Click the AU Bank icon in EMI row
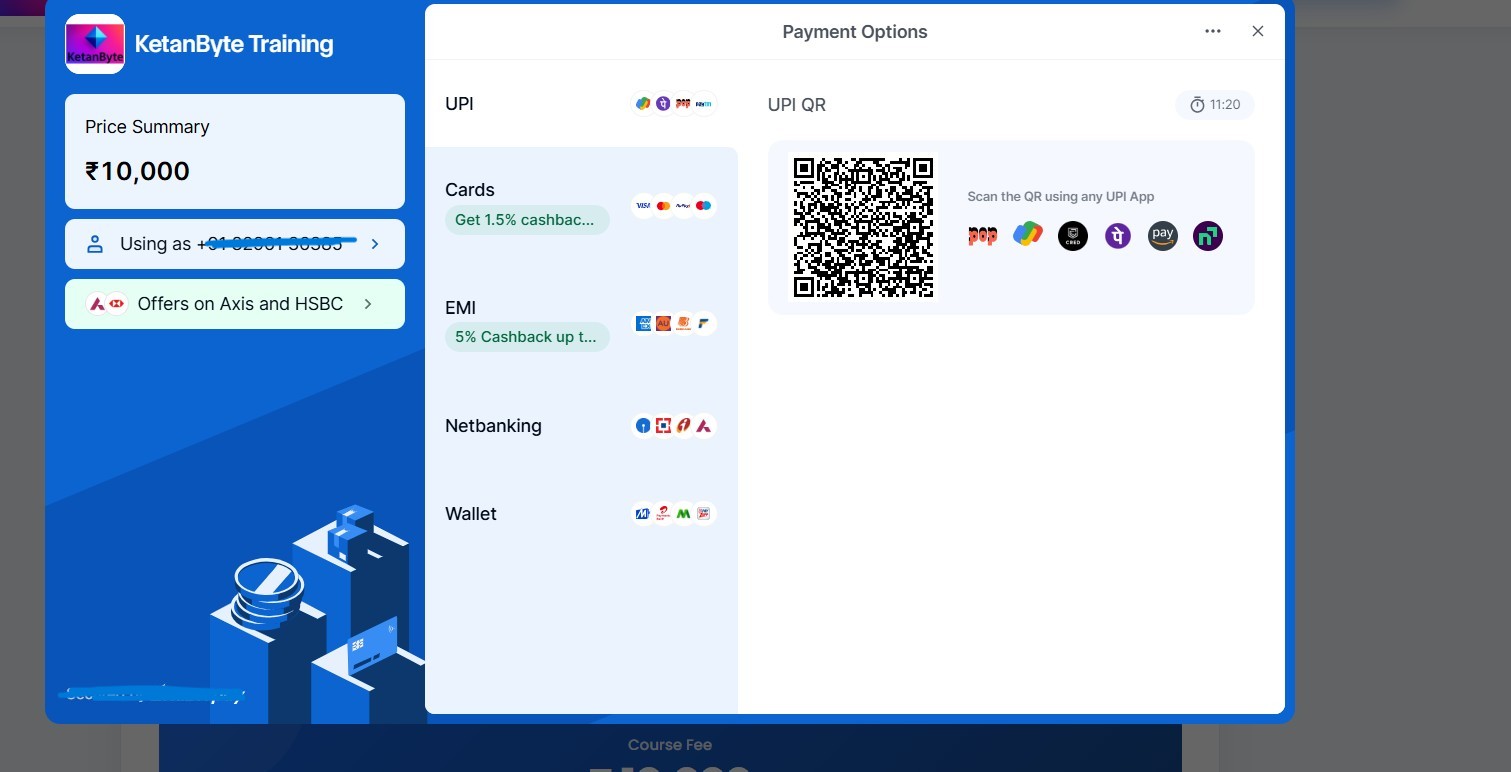 663,323
